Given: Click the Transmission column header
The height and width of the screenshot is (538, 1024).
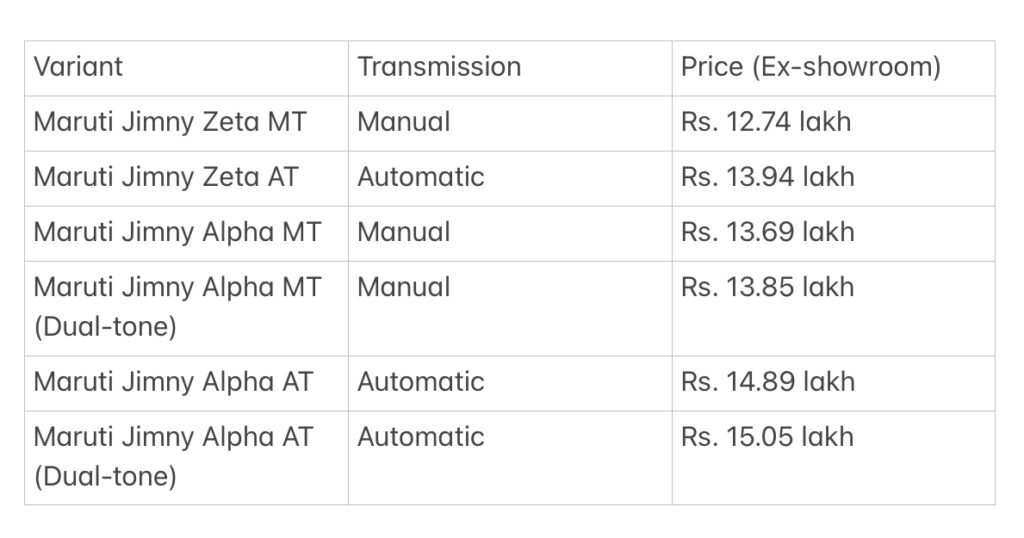Looking at the screenshot, I should 510,69.
